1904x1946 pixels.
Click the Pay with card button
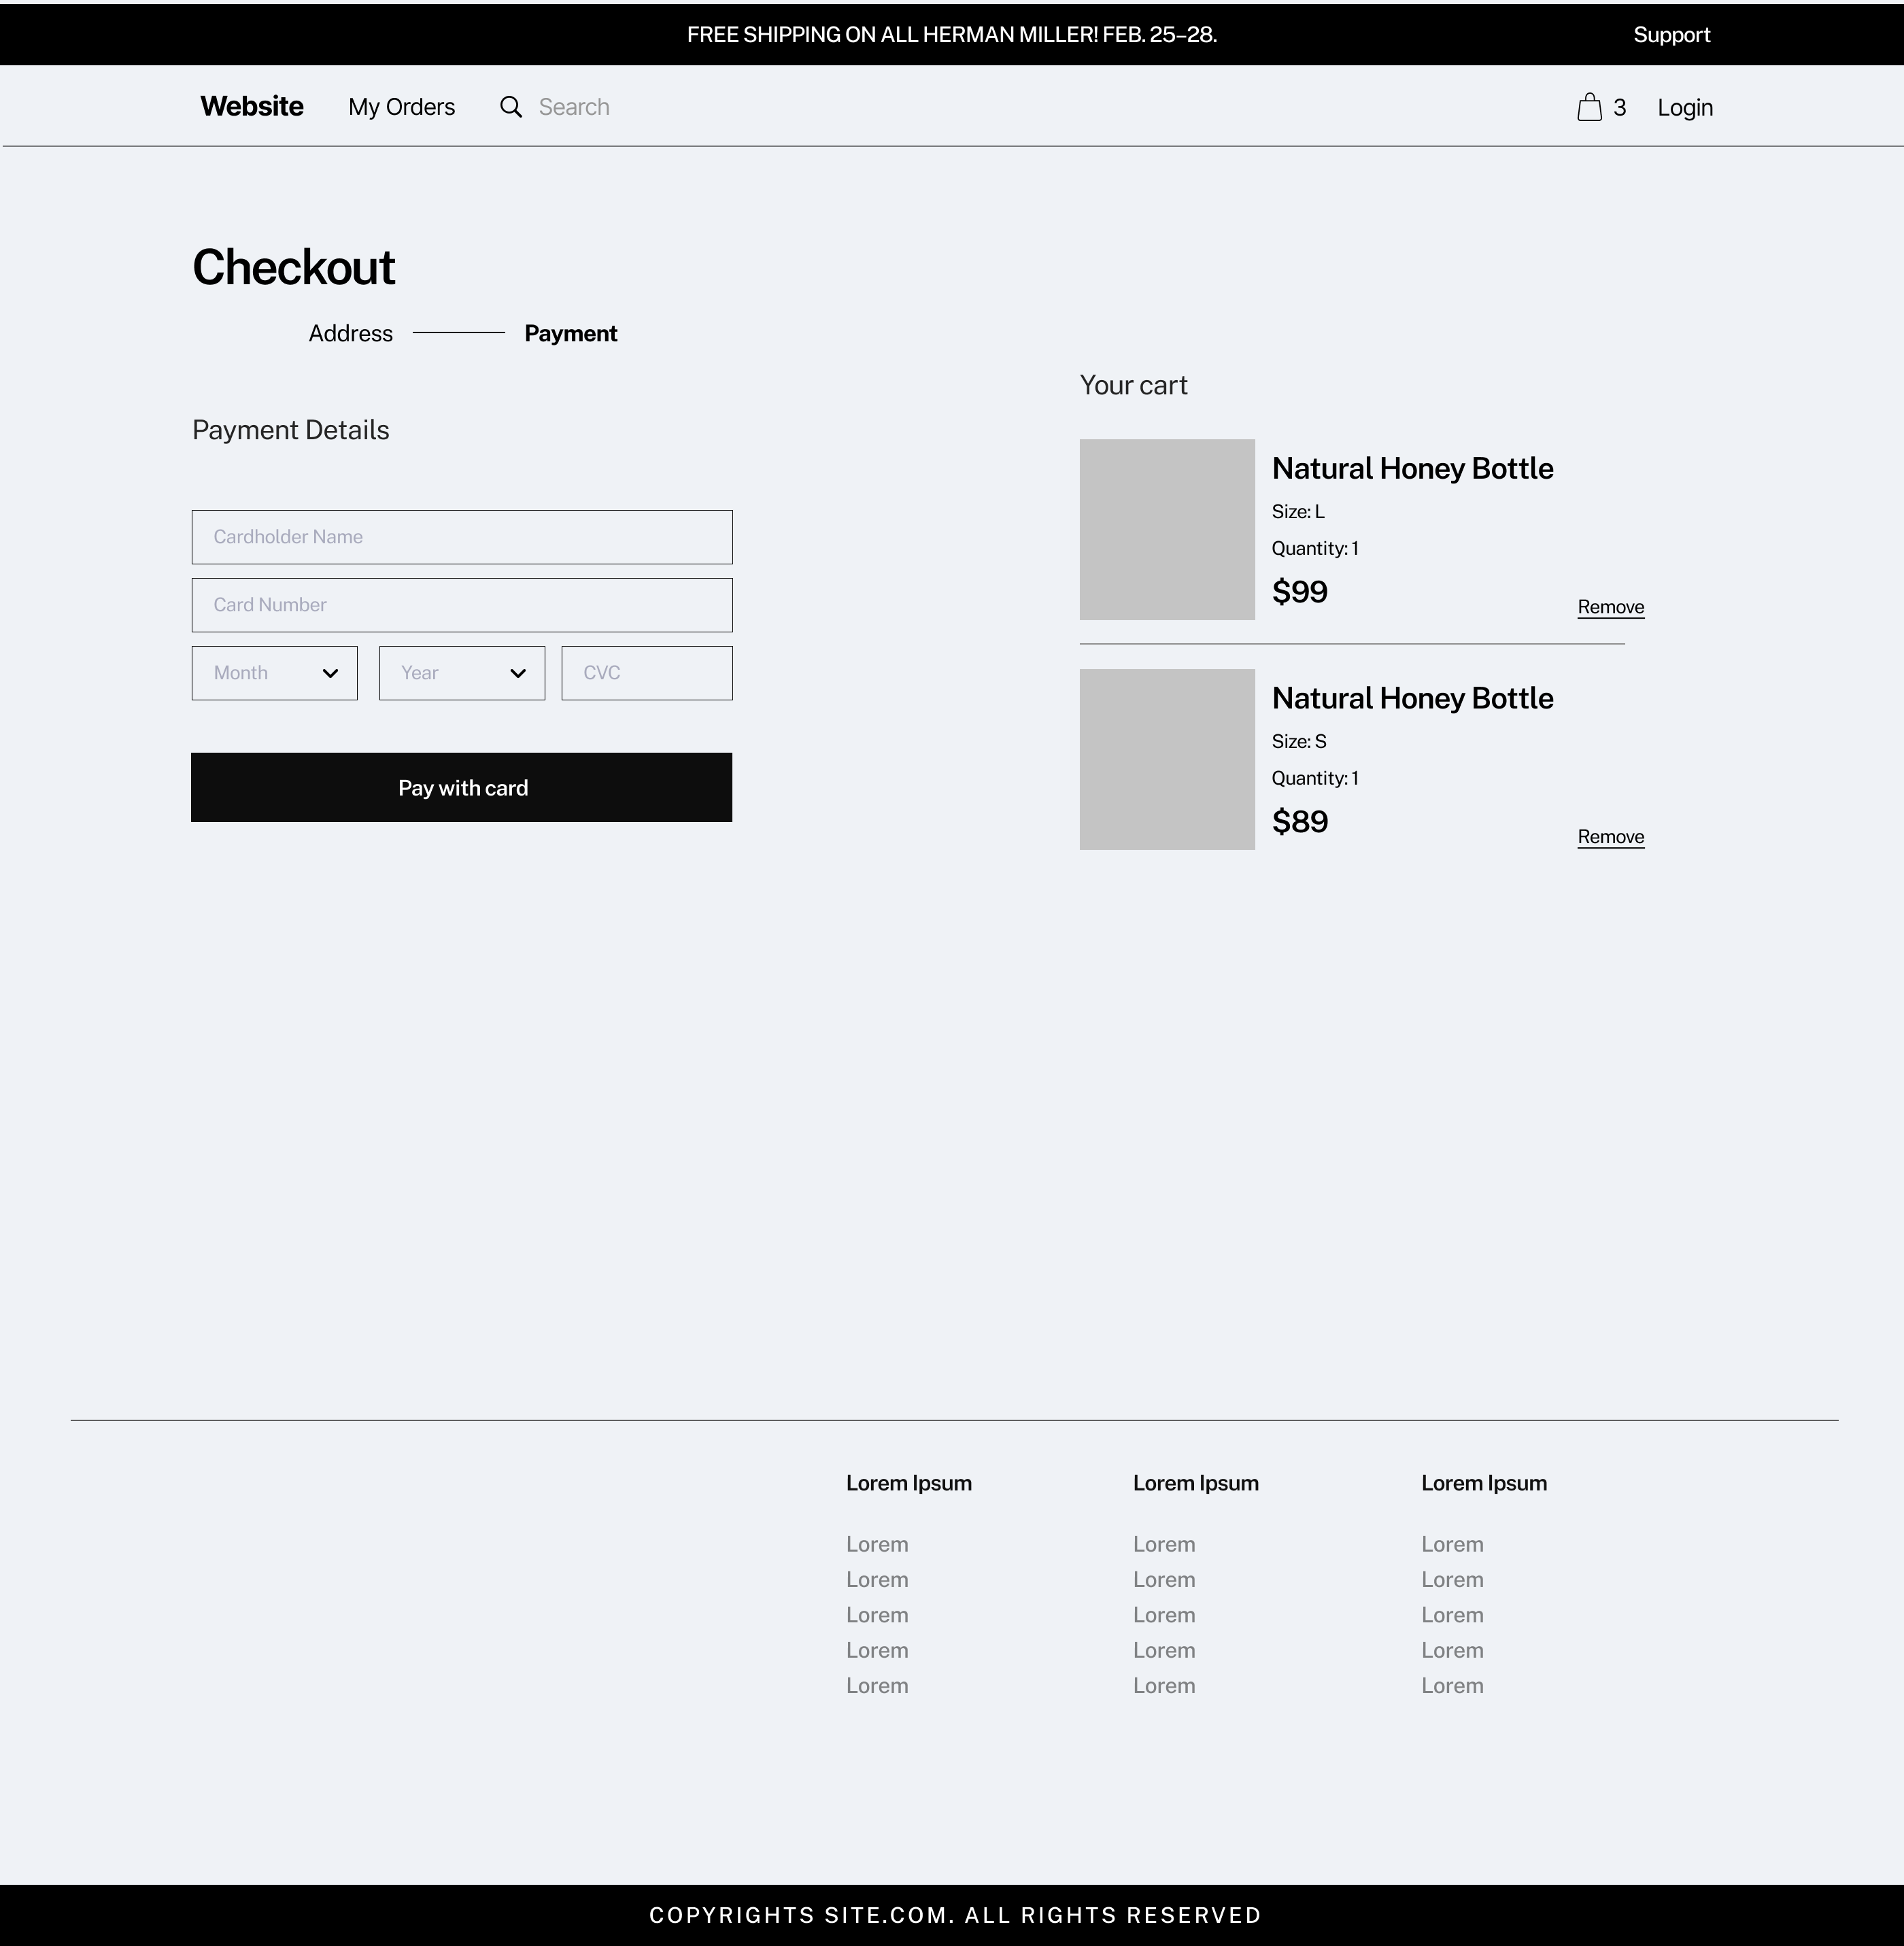point(462,788)
